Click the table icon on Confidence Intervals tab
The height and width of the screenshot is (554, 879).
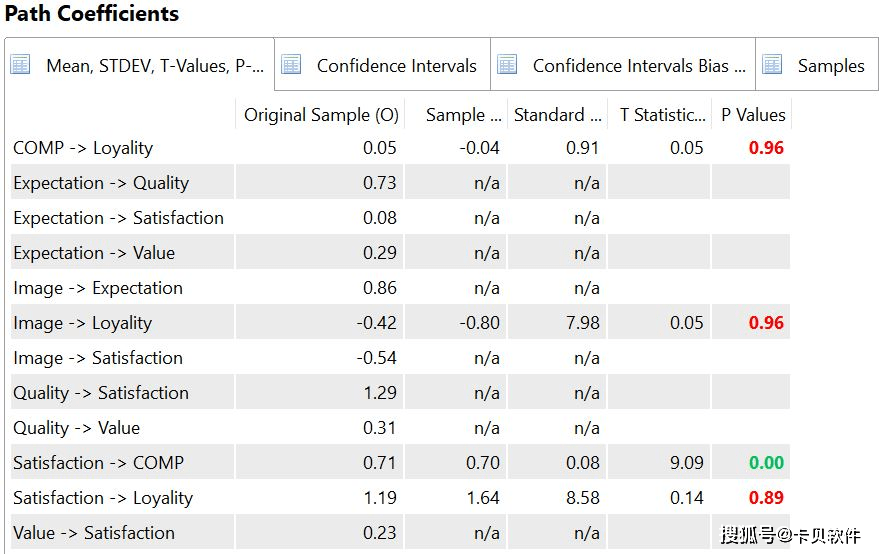coord(291,65)
